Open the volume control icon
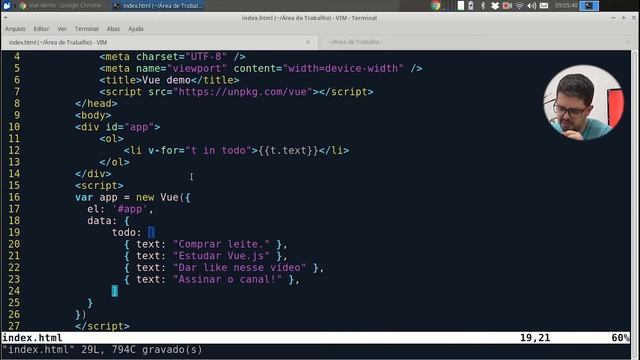 (x=531, y=6)
